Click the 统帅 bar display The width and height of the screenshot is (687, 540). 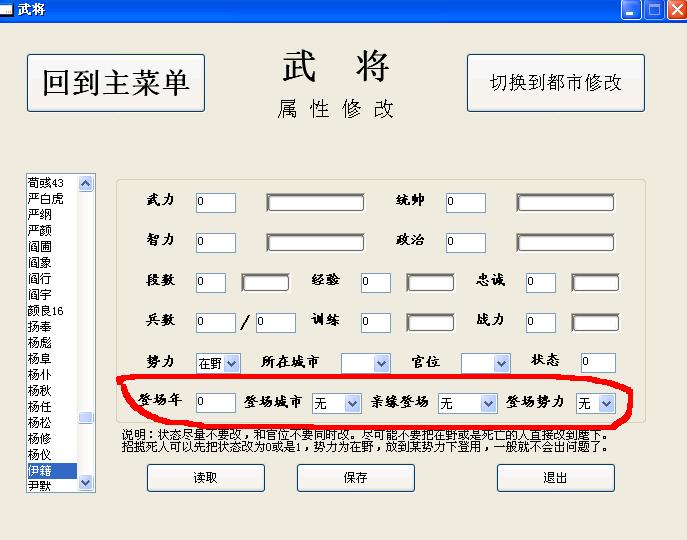[x=566, y=203]
